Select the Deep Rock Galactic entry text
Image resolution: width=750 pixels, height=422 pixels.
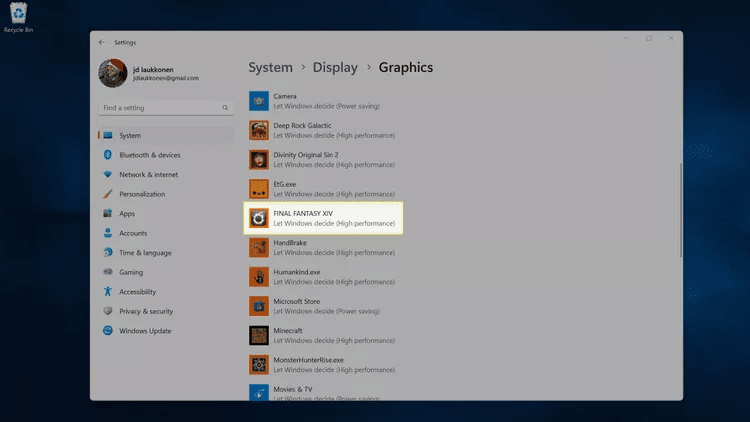[x=334, y=130]
